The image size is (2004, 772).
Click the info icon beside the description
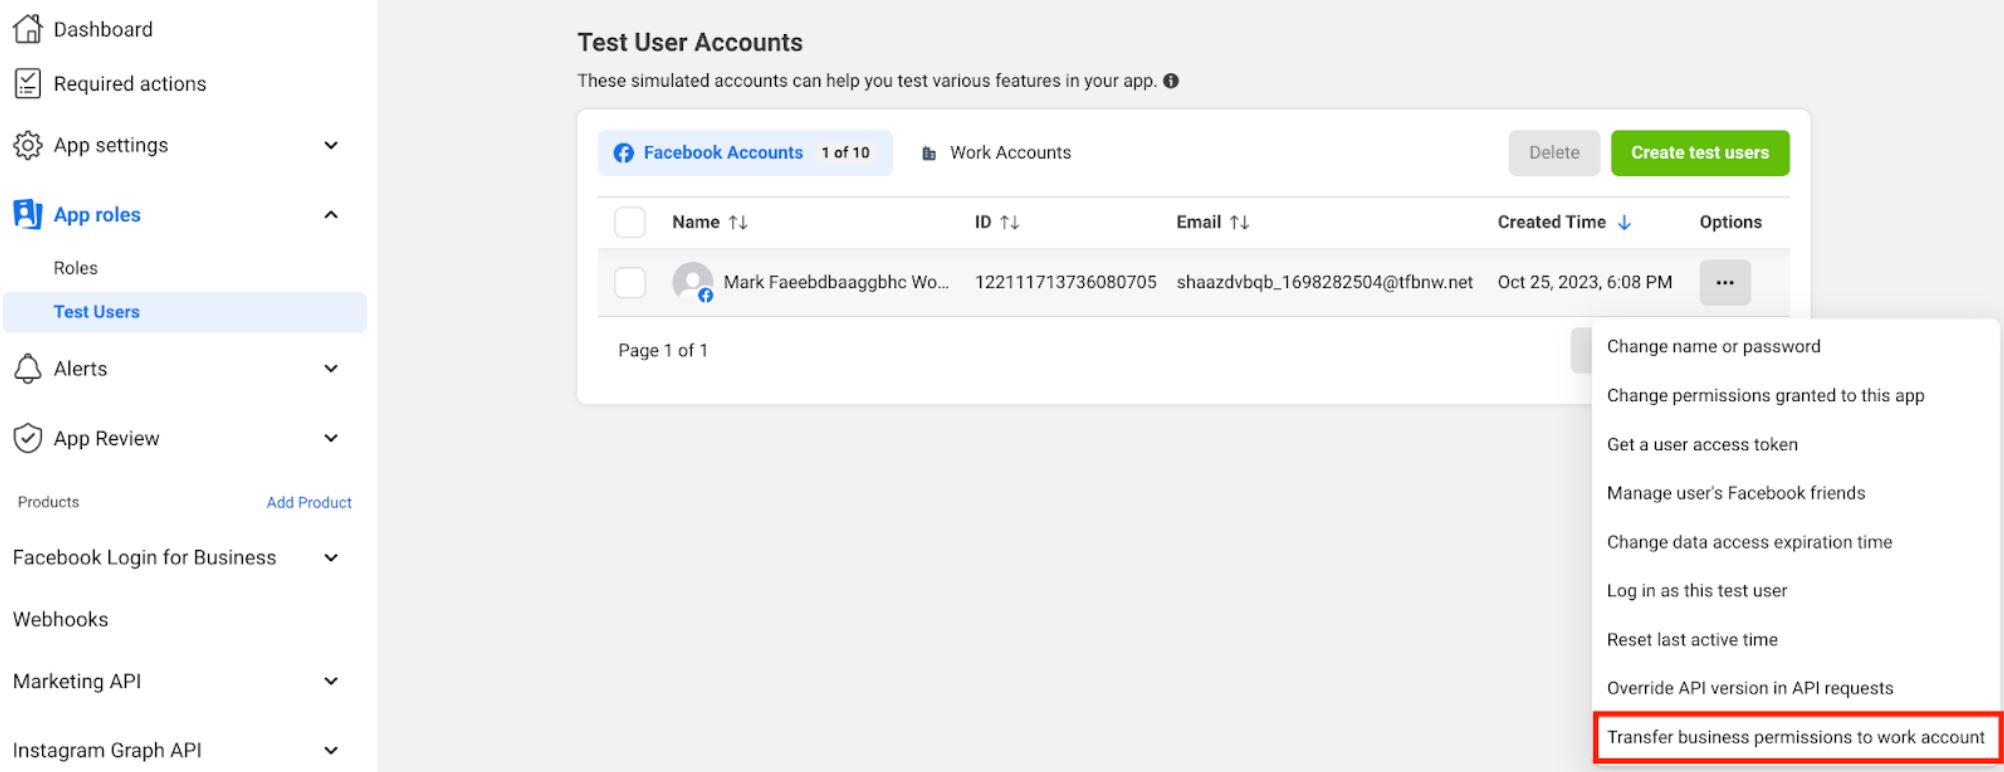(x=1171, y=81)
